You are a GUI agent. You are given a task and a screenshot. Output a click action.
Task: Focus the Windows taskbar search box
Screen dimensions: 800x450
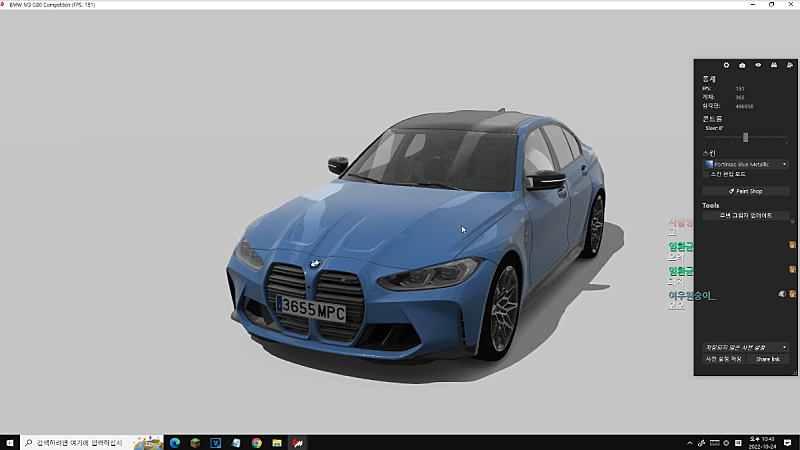pos(92,443)
